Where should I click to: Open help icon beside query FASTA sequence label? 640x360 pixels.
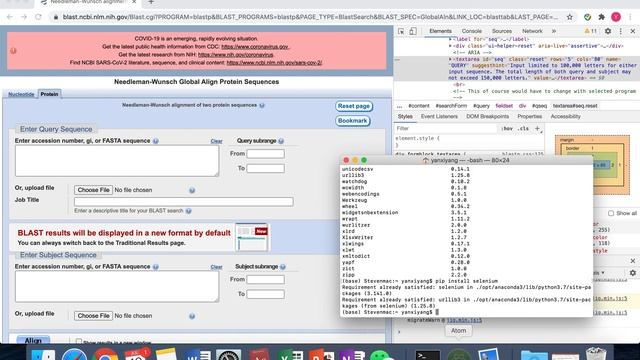click(x=156, y=141)
